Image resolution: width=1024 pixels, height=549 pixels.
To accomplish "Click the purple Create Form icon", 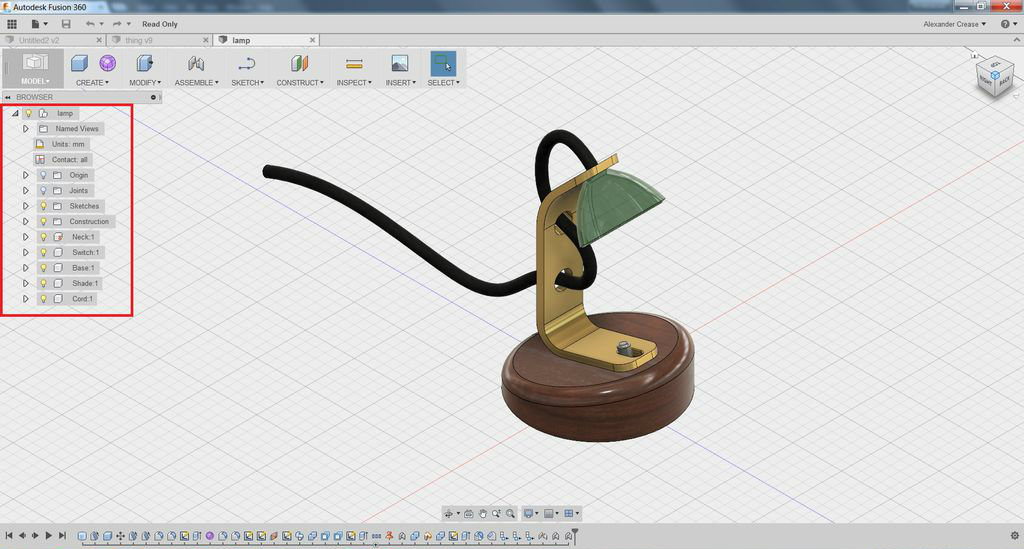I will point(108,63).
